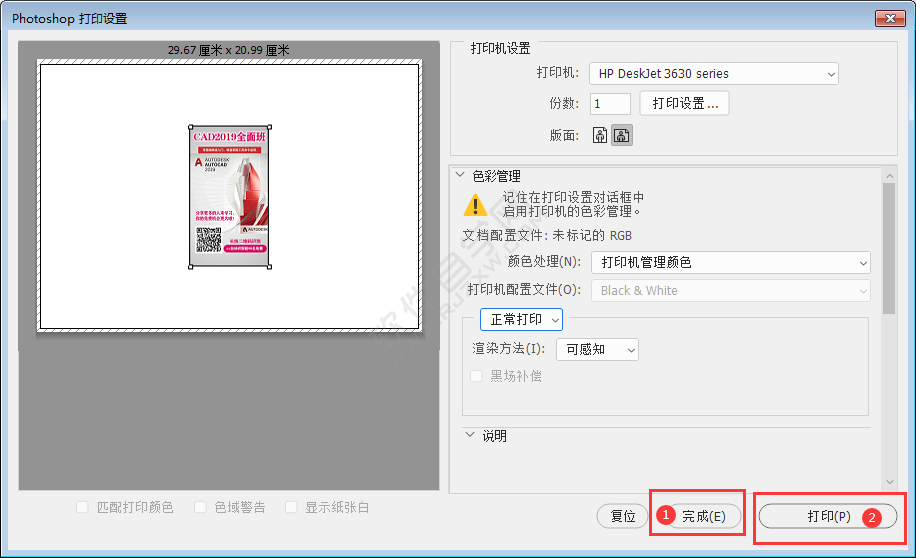The height and width of the screenshot is (558, 916).
Task: Click the 29.67 厘米 x 20.99 厘米 size label
Action: click(228, 50)
